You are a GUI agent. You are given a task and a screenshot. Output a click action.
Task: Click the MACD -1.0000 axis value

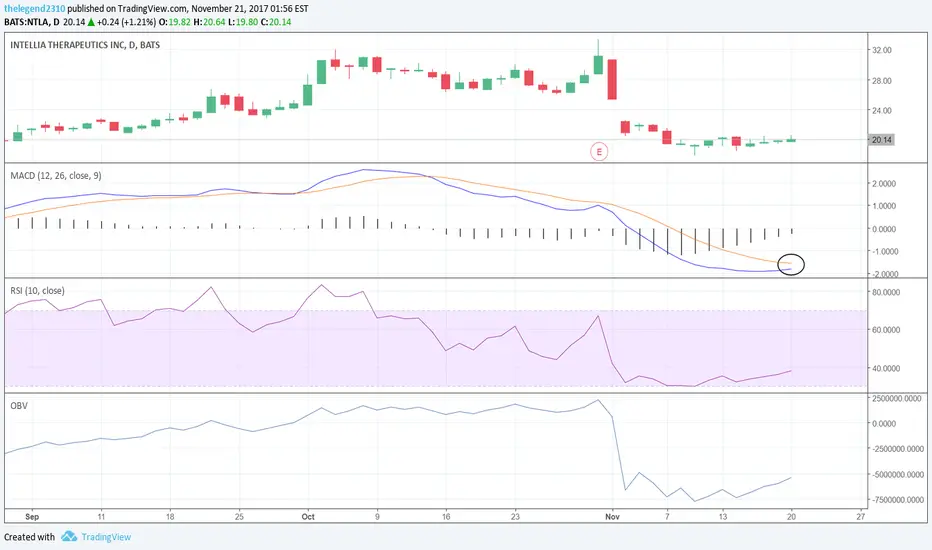pyautogui.click(x=883, y=252)
